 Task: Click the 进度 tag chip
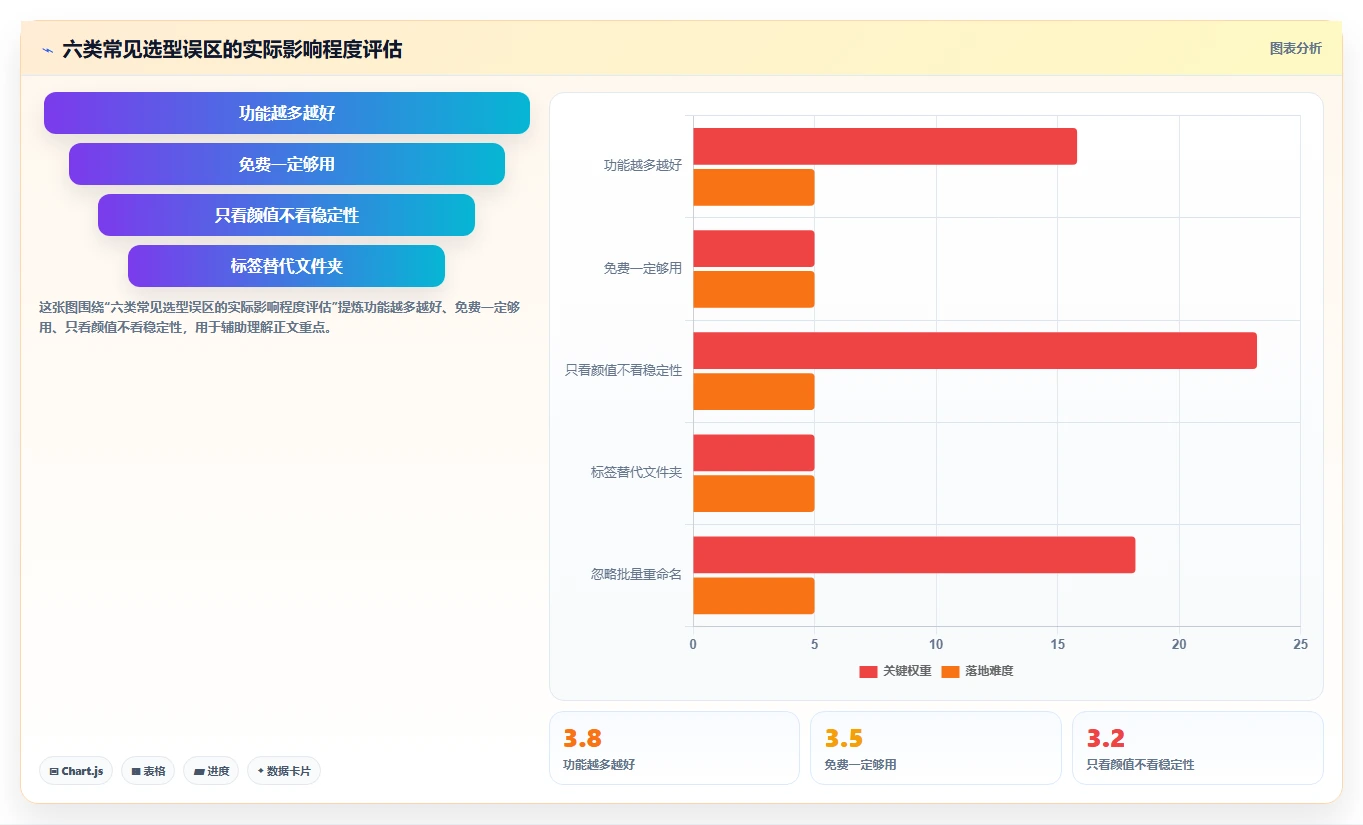[x=211, y=771]
